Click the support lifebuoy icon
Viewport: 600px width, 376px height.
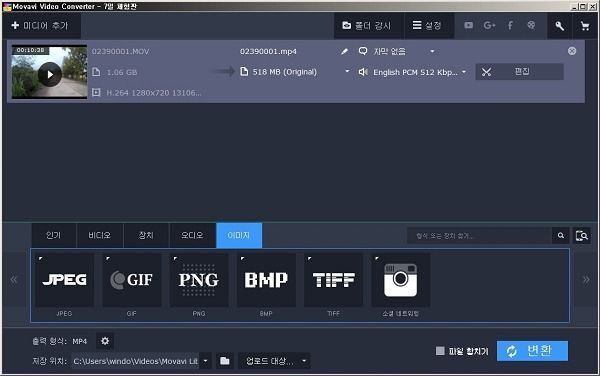[x=531, y=25]
